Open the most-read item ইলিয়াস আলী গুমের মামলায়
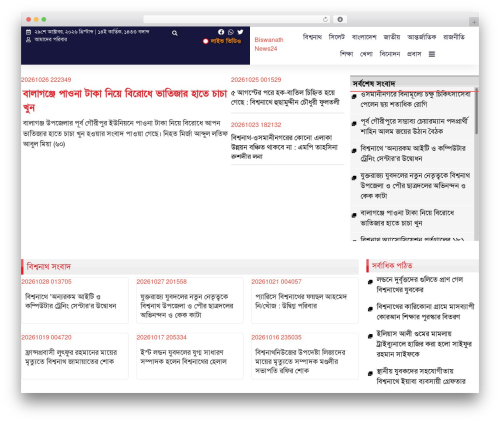The width and height of the screenshot is (500, 423). pos(424,344)
